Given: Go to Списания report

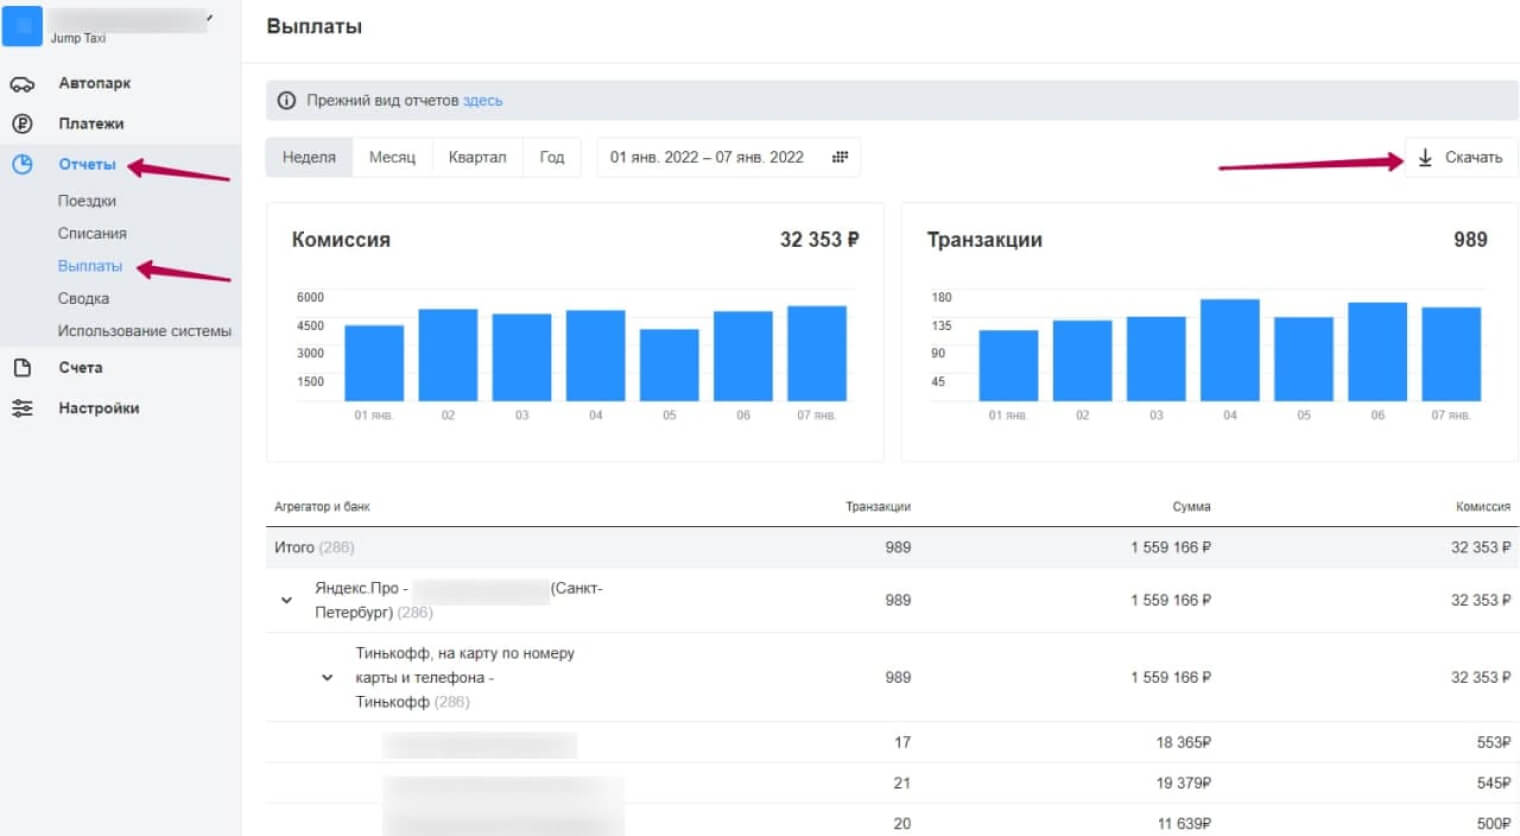Looking at the screenshot, I should [92, 233].
